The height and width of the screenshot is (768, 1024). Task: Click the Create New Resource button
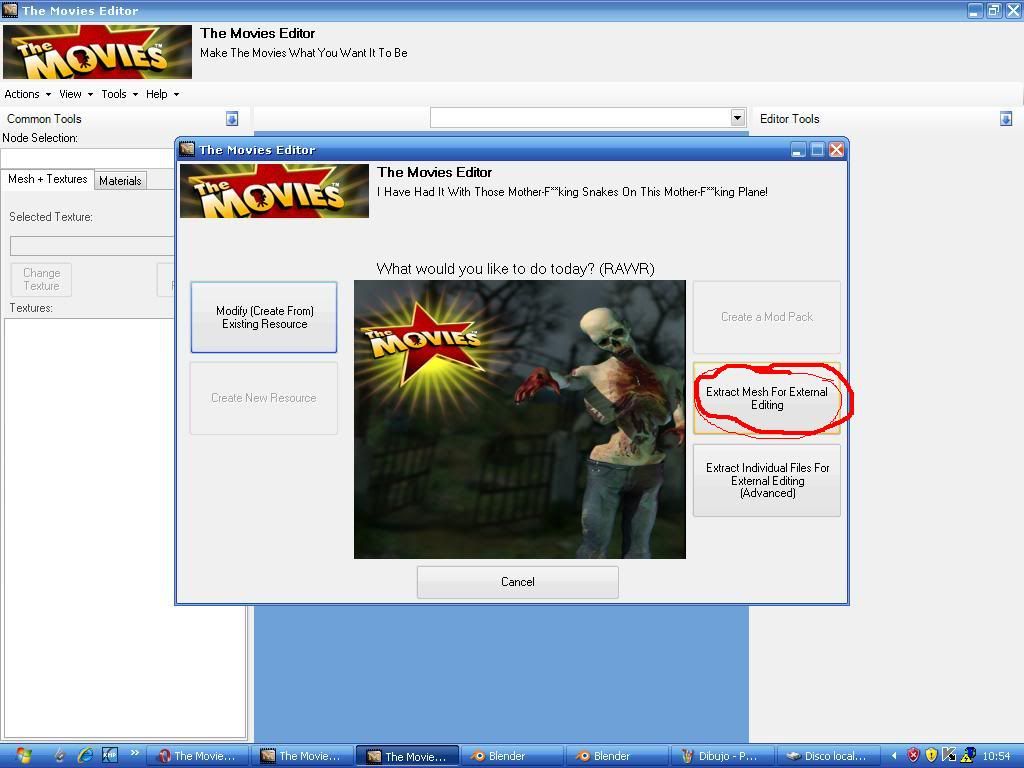(264, 398)
